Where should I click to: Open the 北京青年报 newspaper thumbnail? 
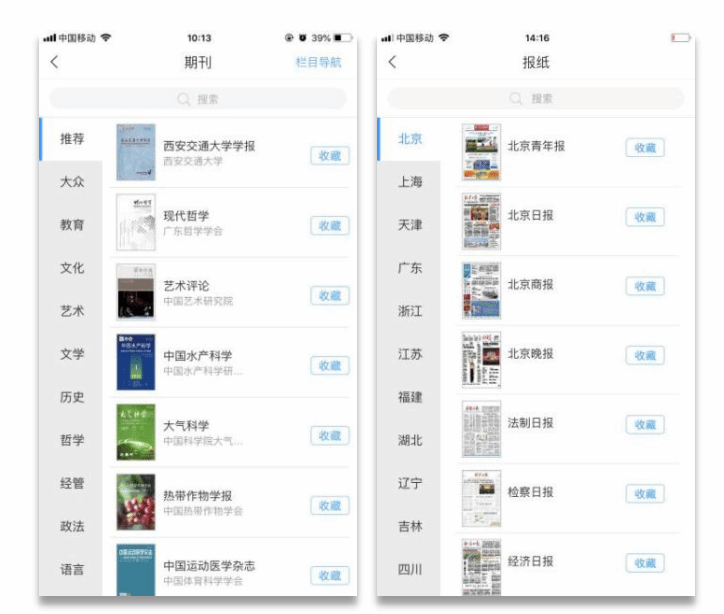(x=480, y=152)
